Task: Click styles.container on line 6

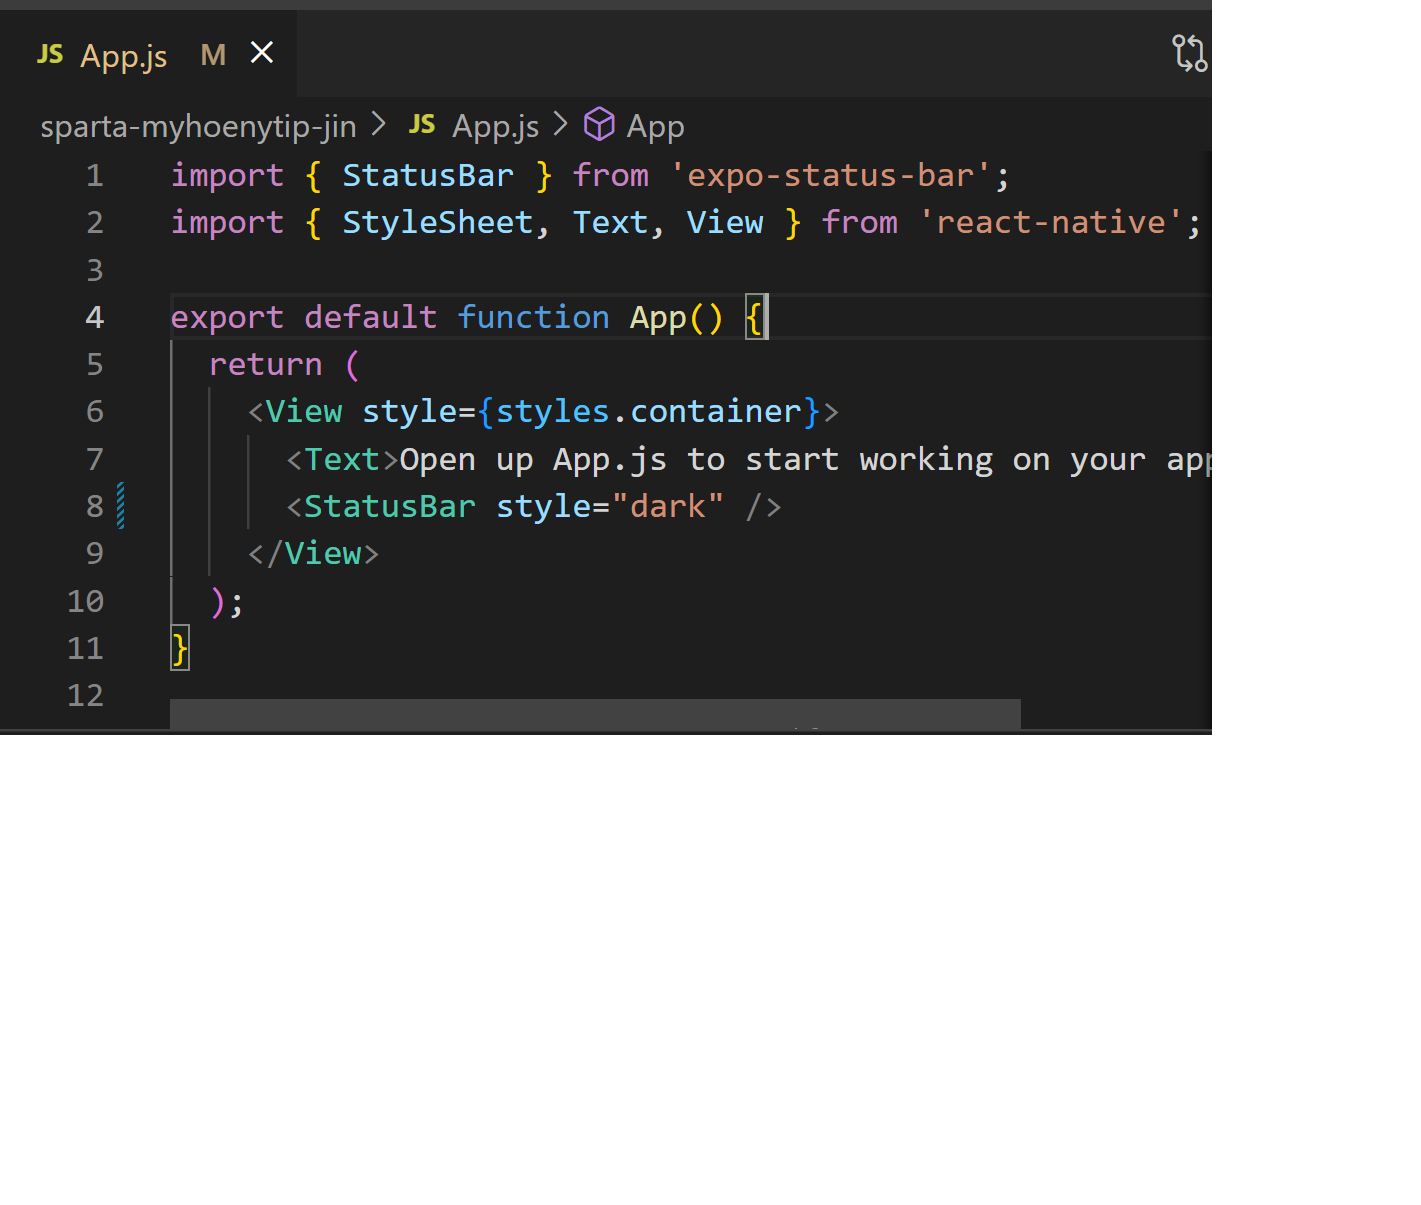Action: point(648,412)
